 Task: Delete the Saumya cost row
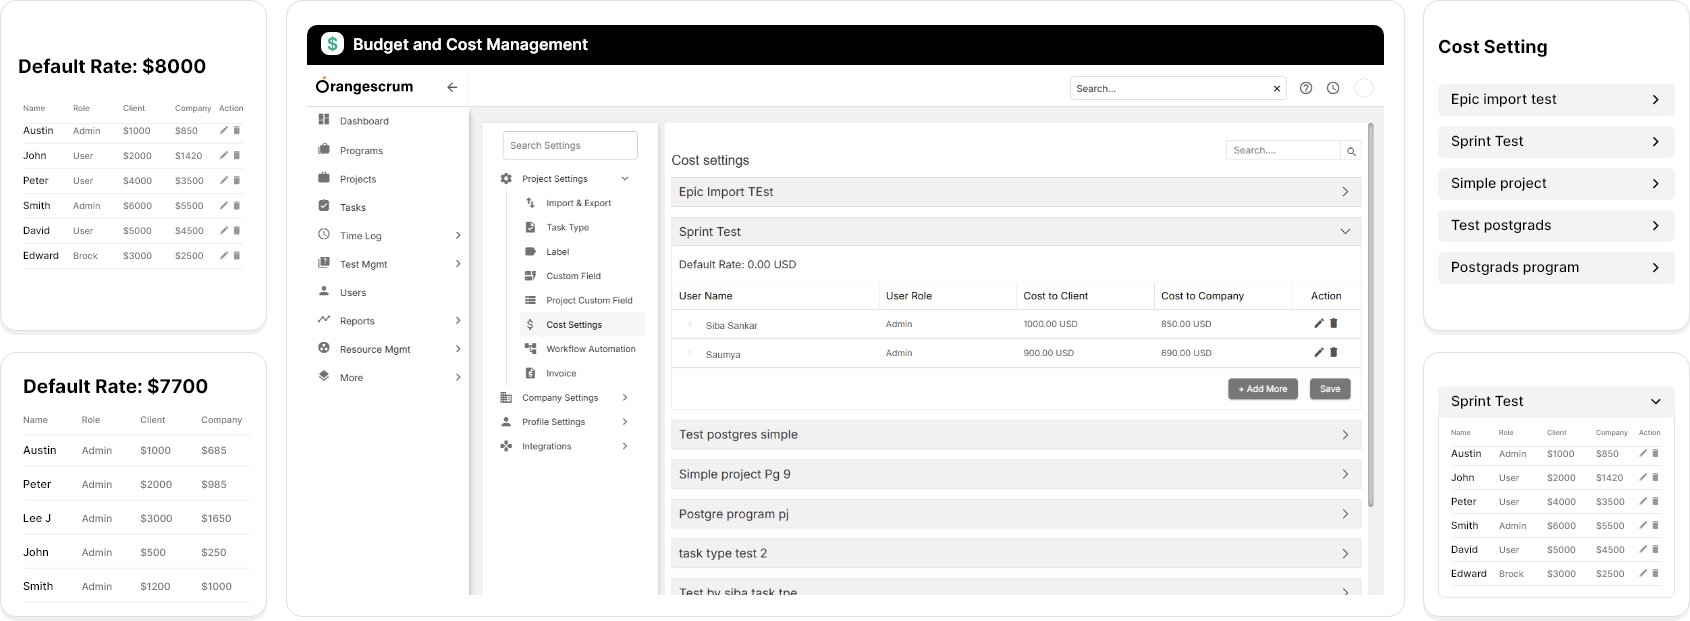[x=1334, y=353]
